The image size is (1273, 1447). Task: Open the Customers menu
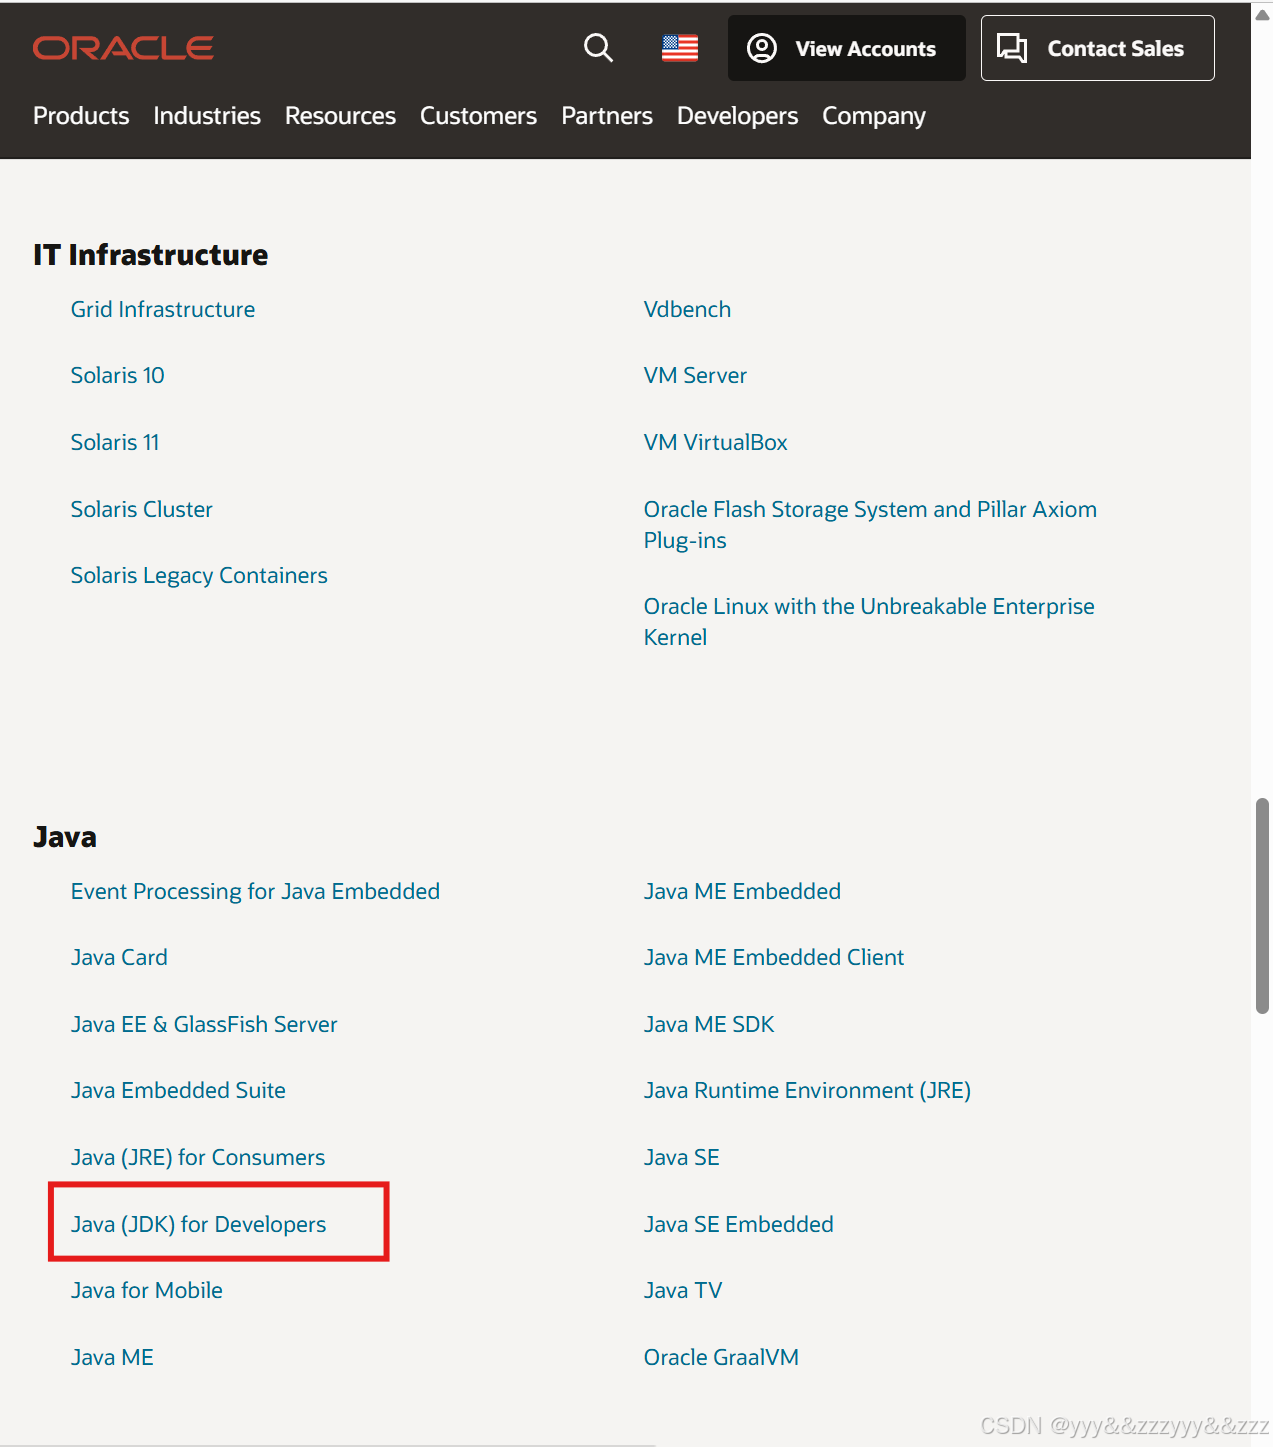tap(478, 116)
